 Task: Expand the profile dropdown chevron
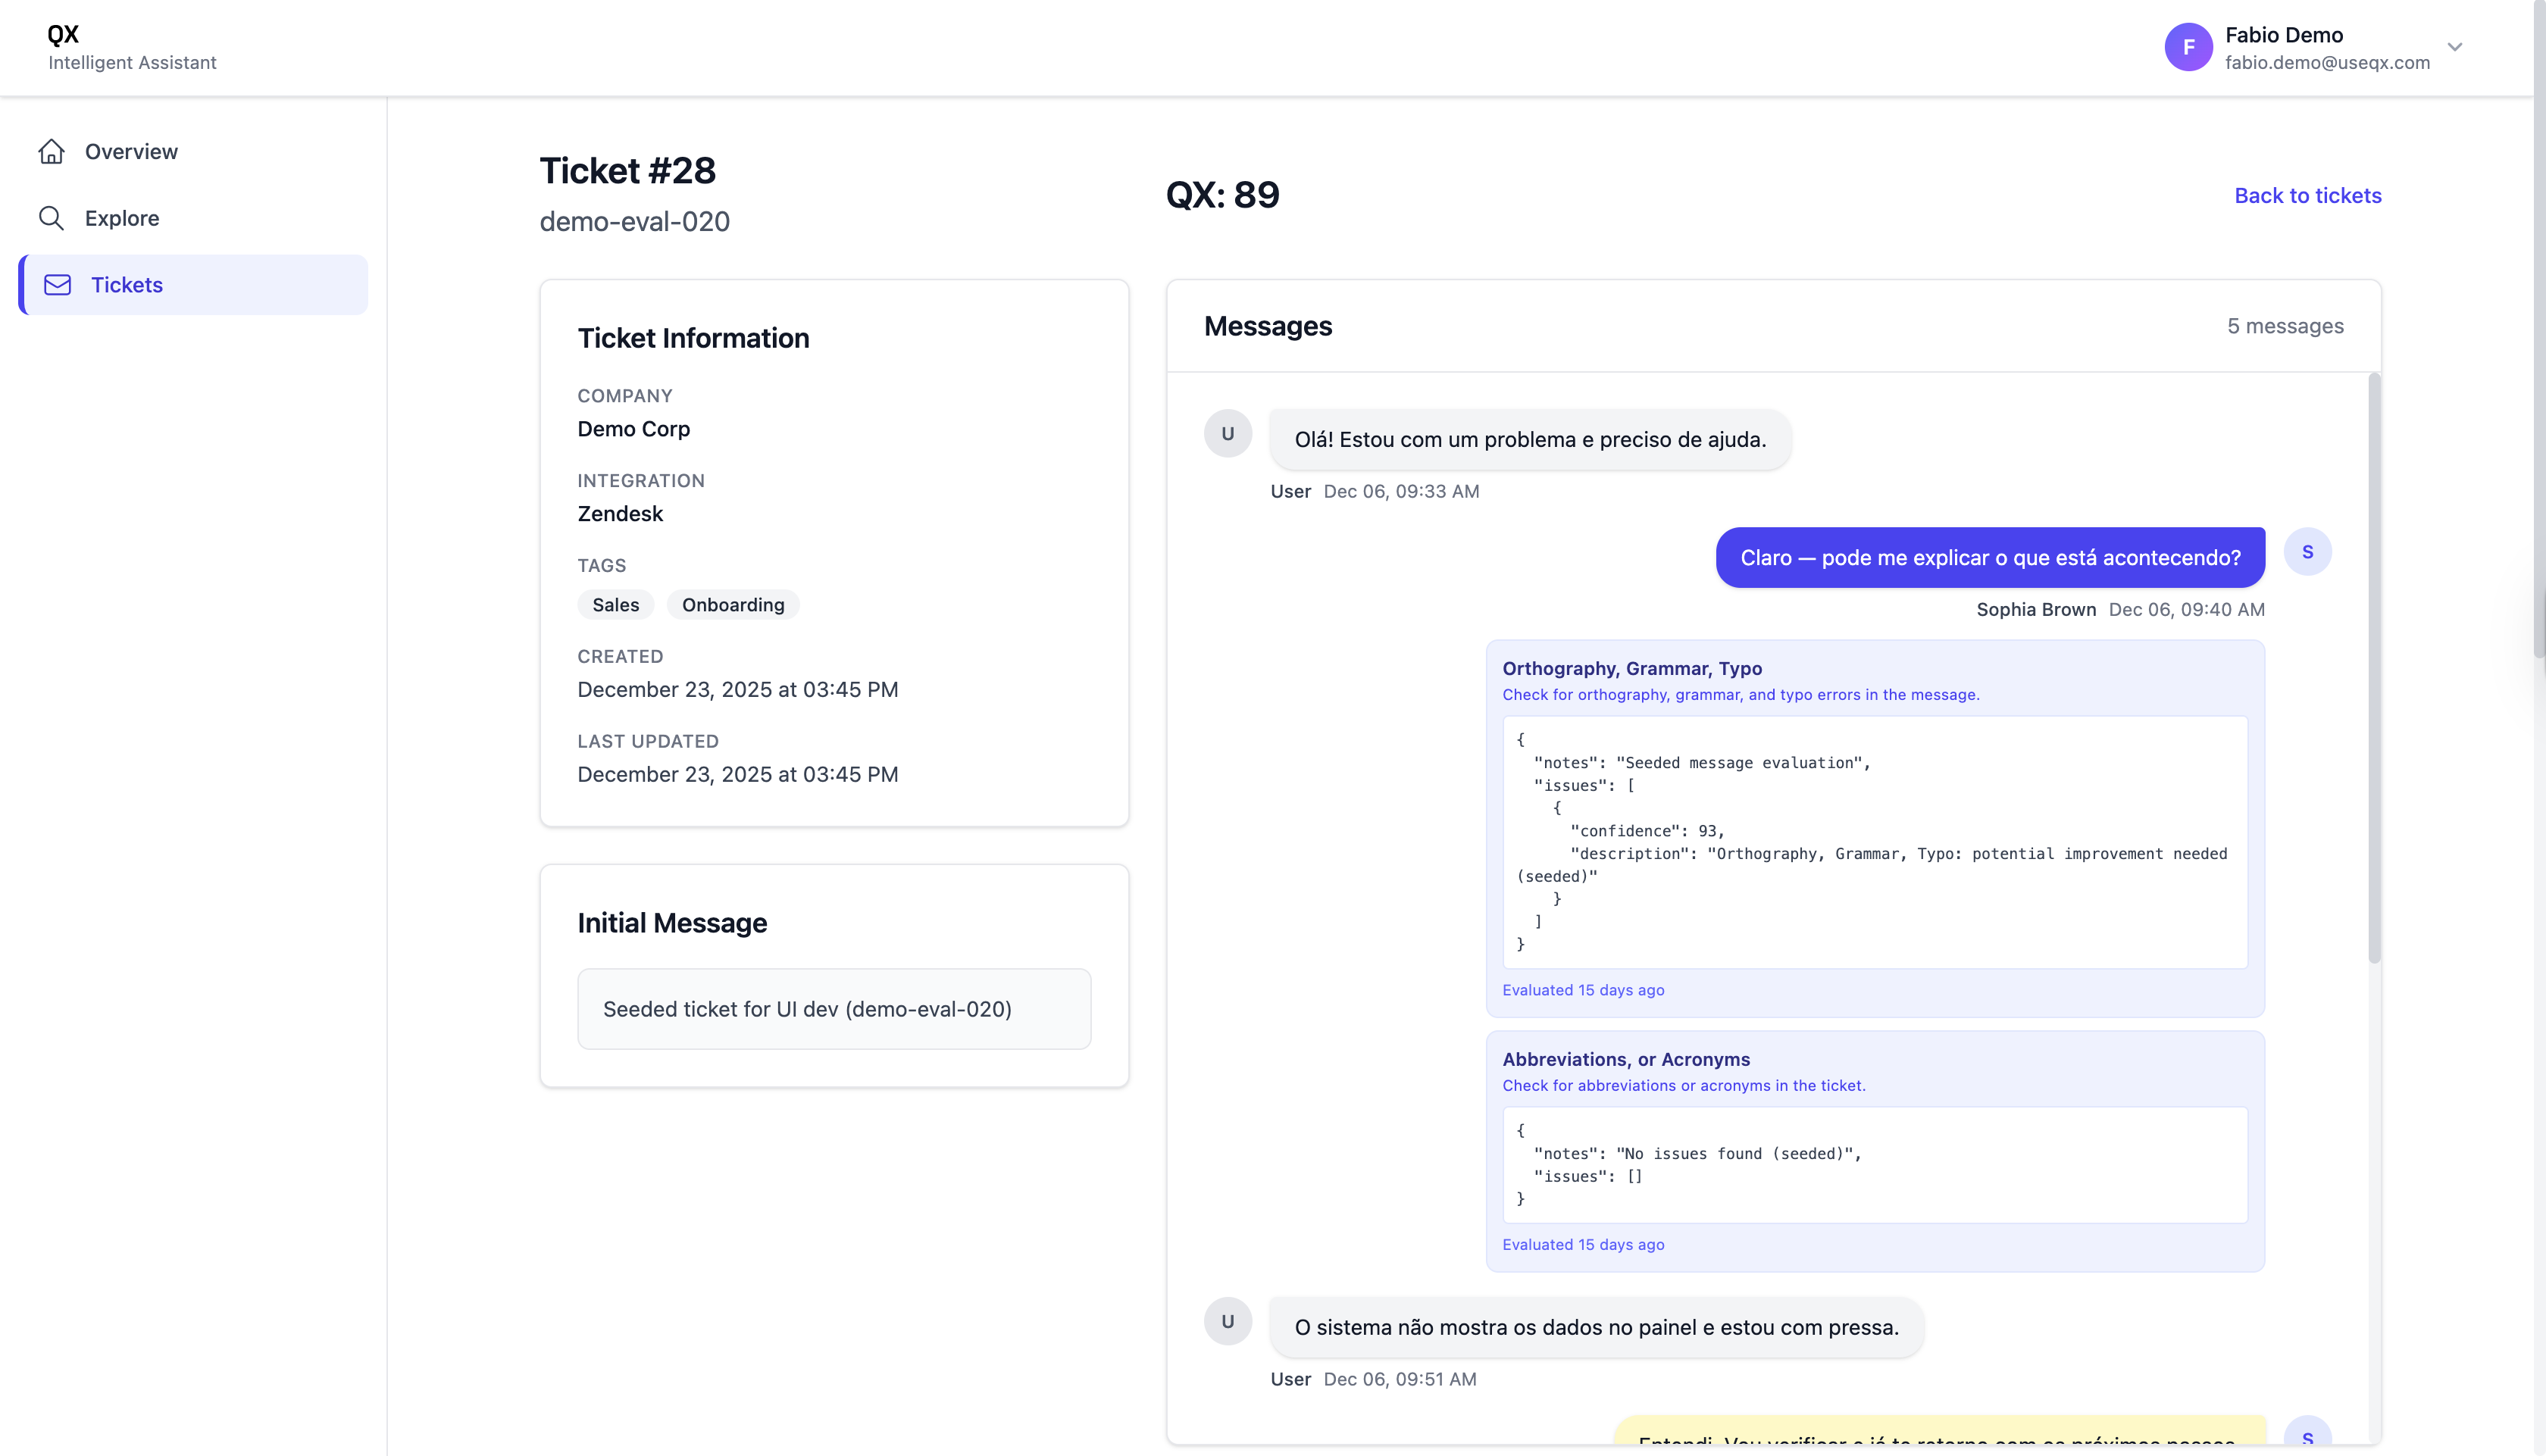click(x=2455, y=47)
